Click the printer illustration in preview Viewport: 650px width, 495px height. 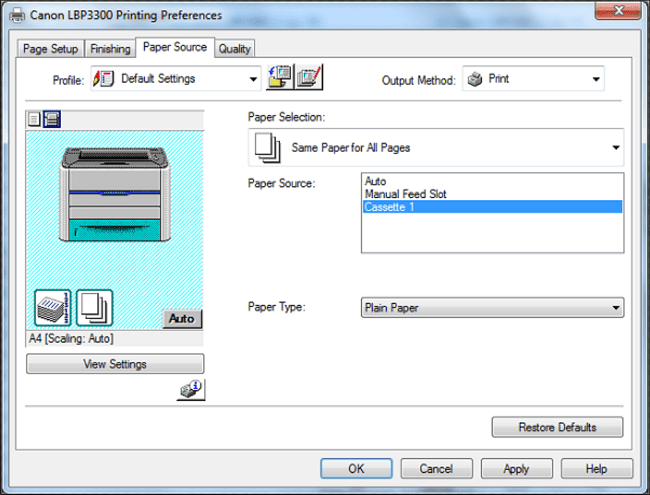[x=114, y=194]
